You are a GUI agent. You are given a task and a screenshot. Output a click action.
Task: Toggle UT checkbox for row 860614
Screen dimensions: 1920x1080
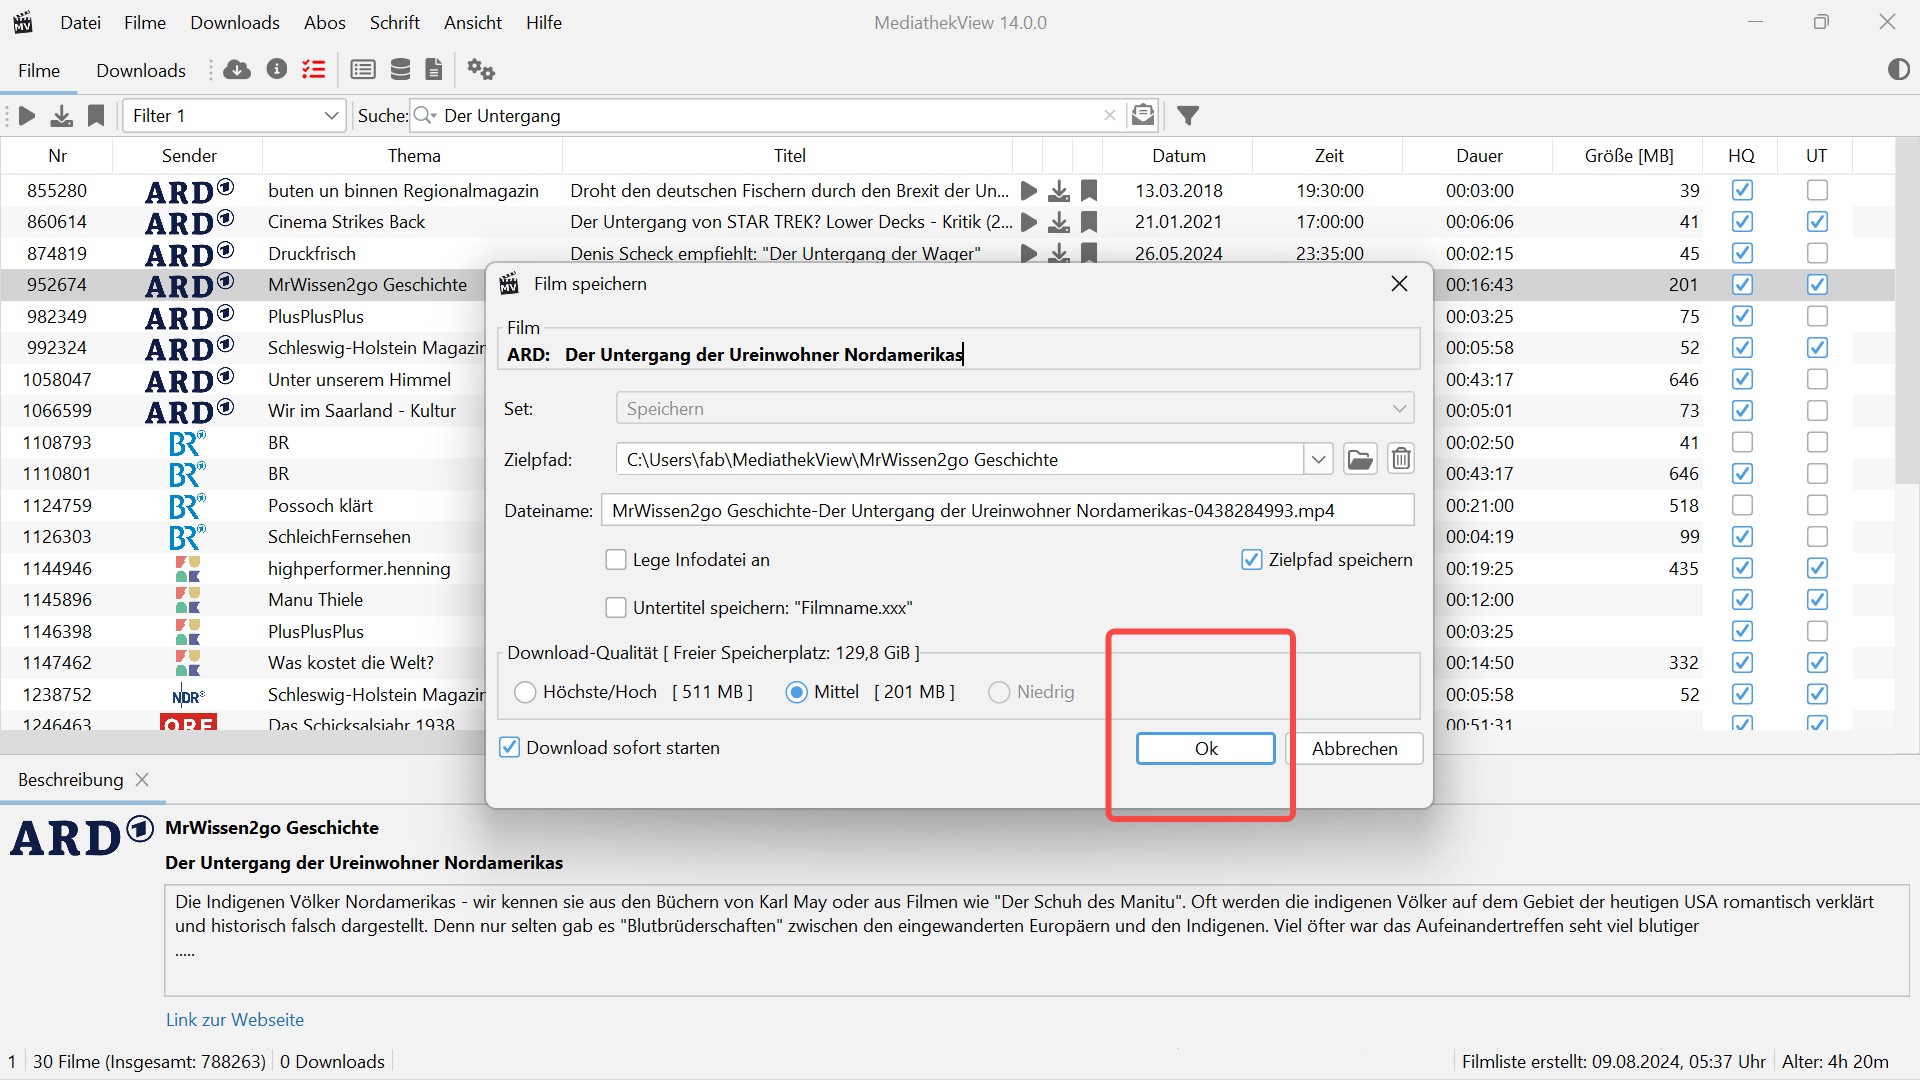pyautogui.click(x=1817, y=222)
